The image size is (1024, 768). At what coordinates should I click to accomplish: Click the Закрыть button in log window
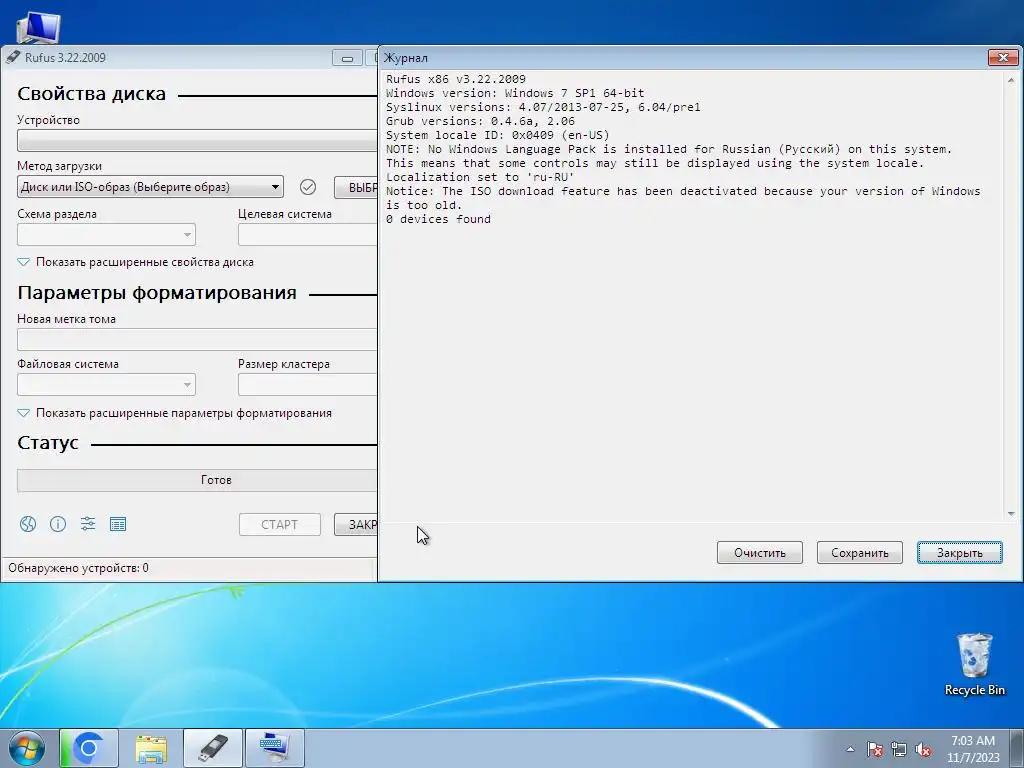click(x=959, y=552)
